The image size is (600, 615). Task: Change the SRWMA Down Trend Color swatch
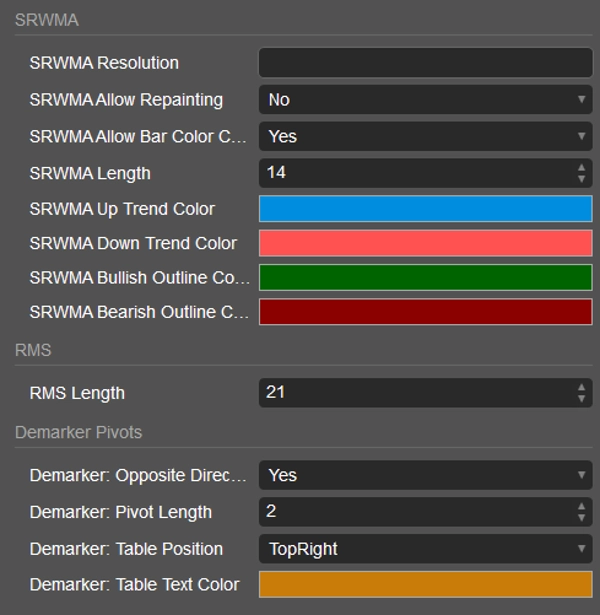425,243
